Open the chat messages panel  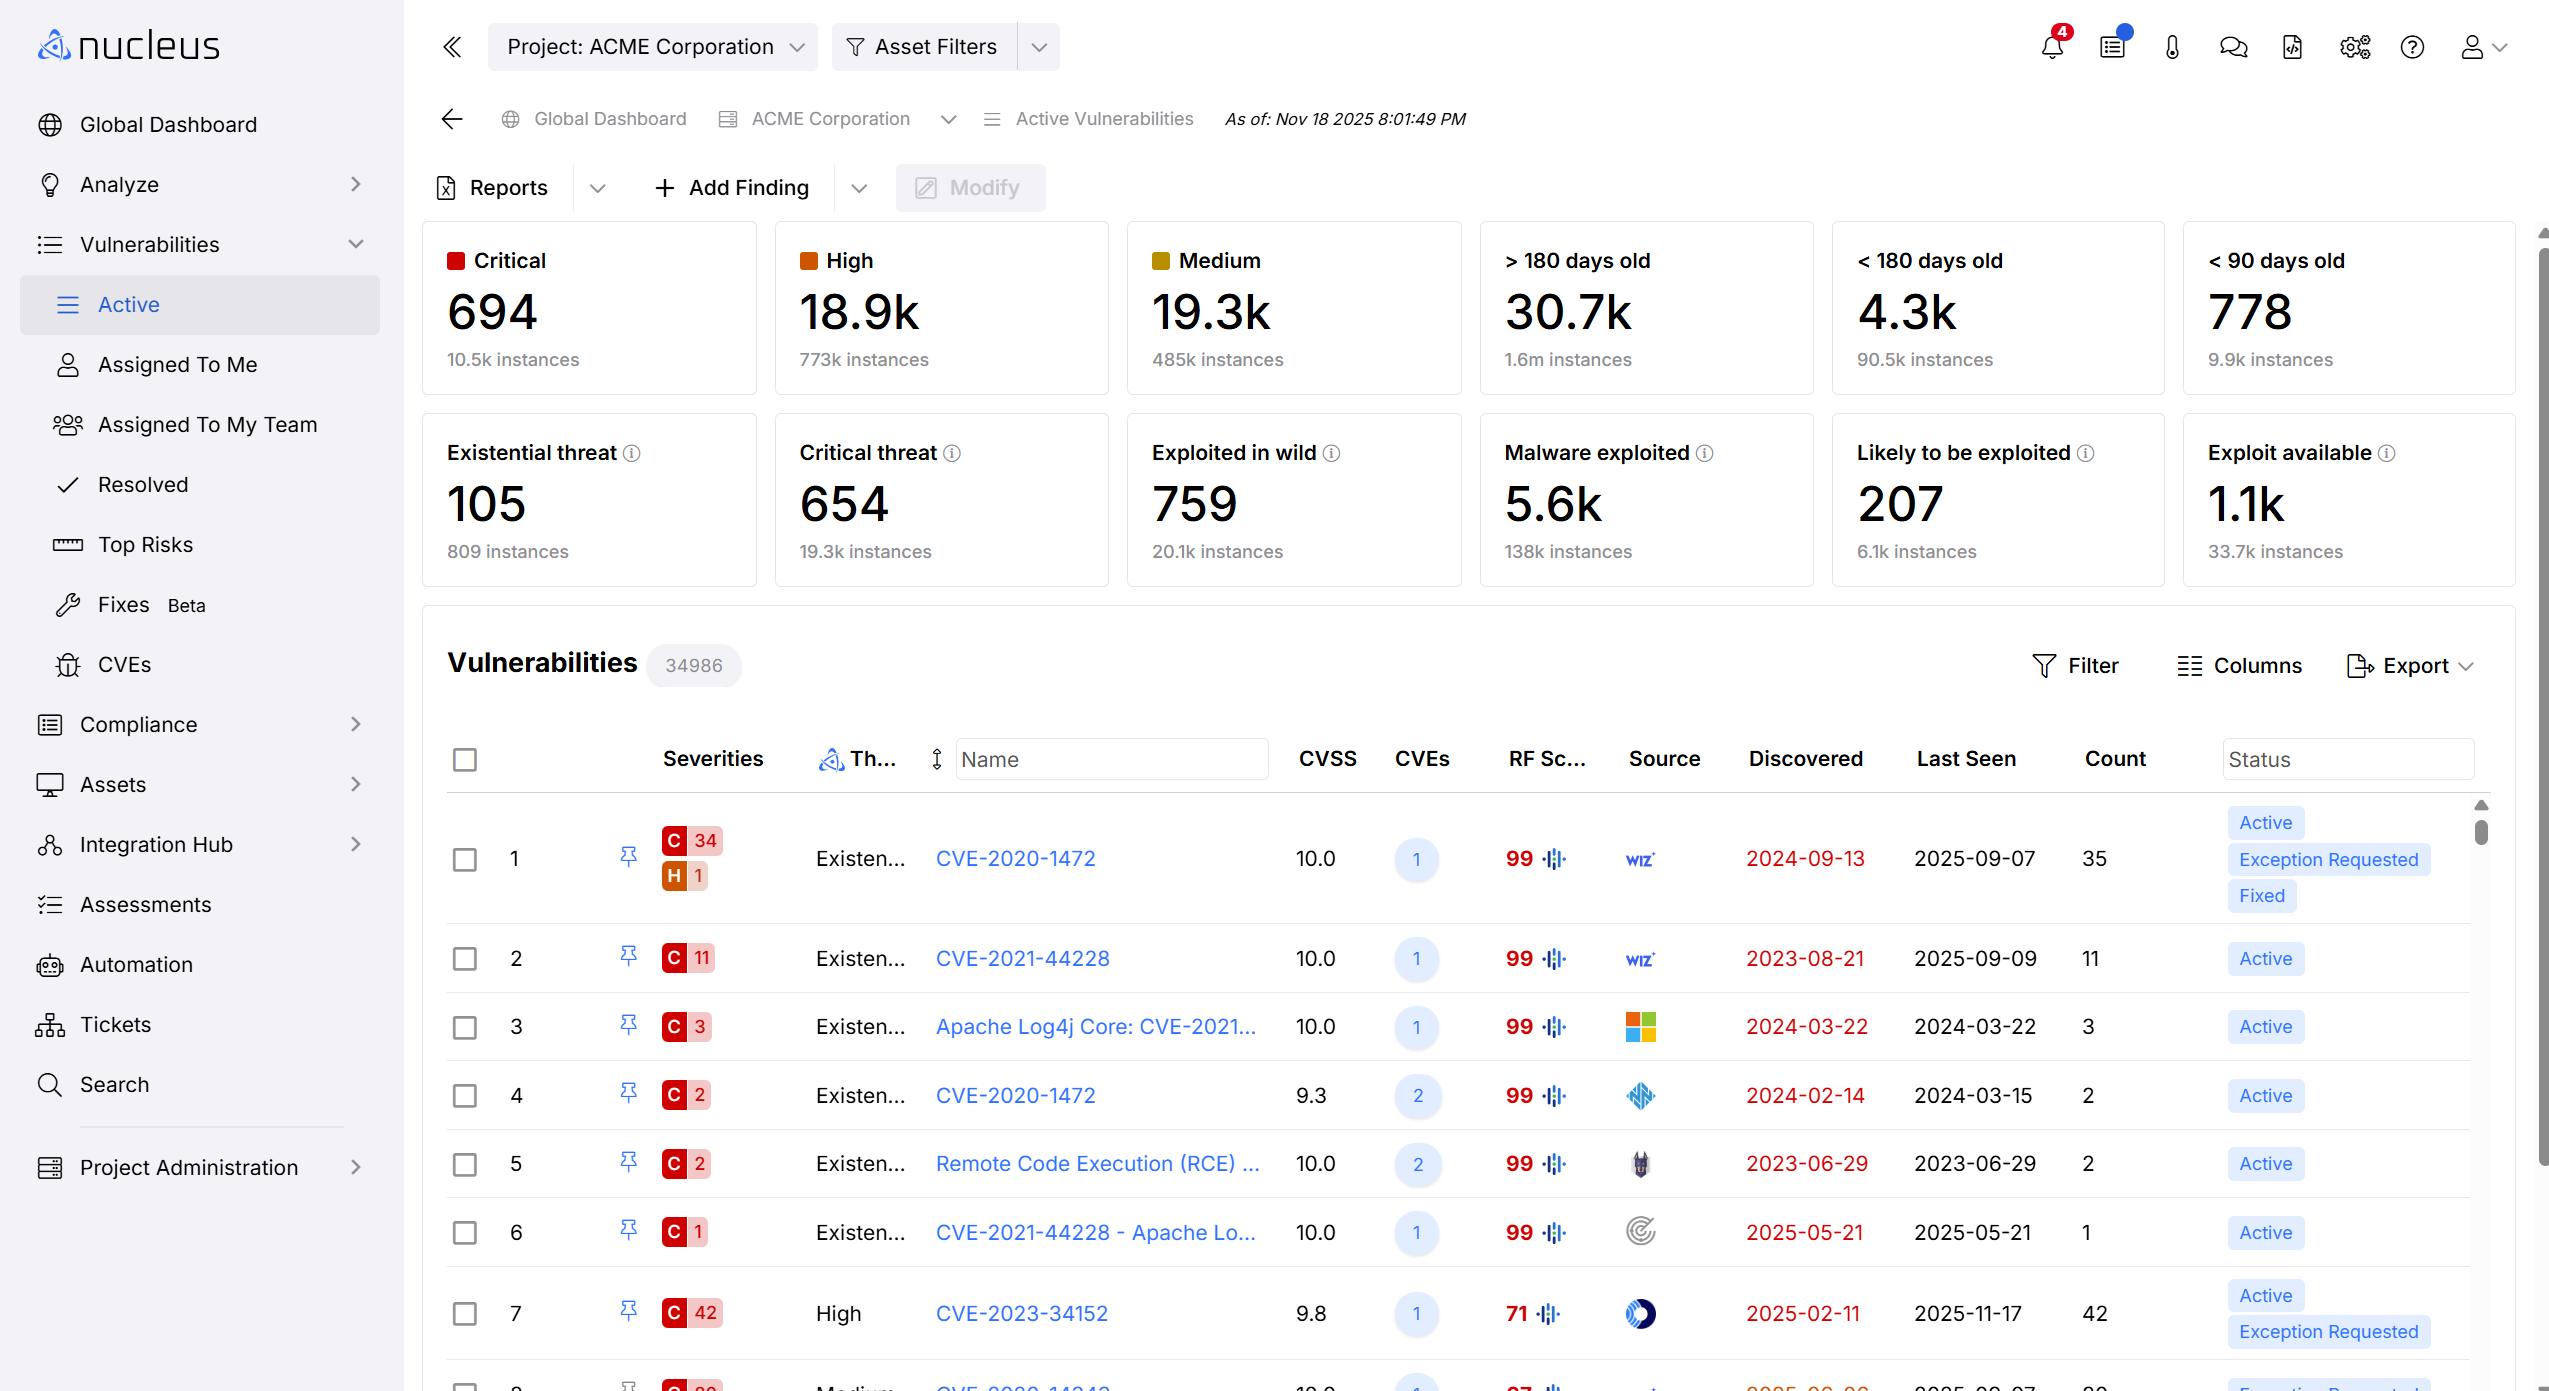point(2233,47)
